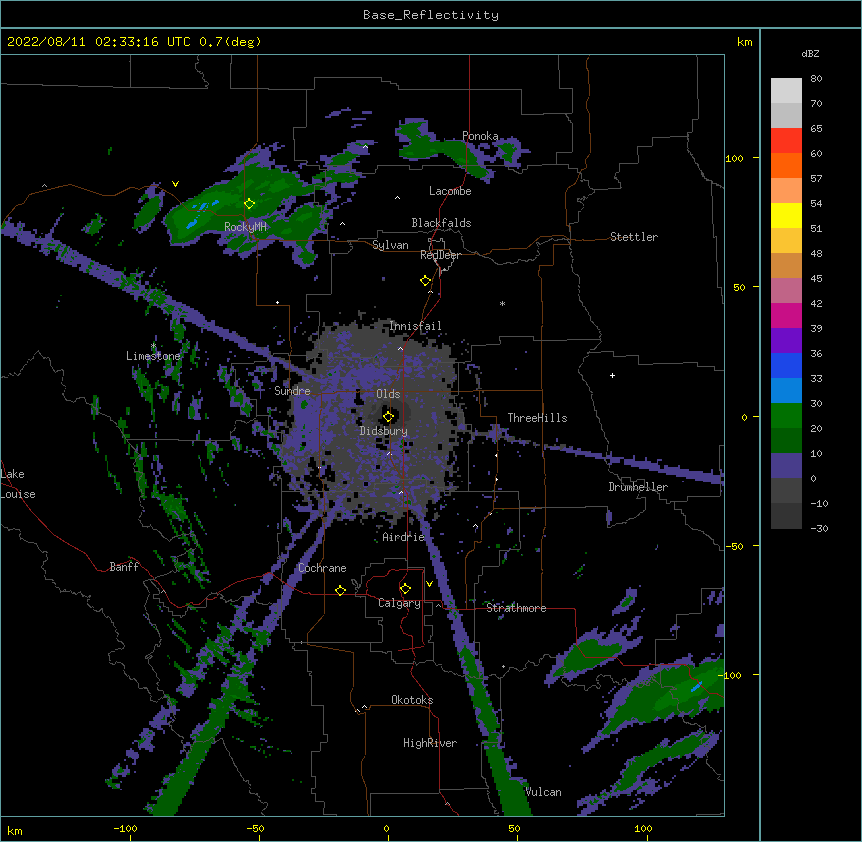
Task: Click the yellow 51-54 dBZ legend swatch
Action: coord(786,216)
